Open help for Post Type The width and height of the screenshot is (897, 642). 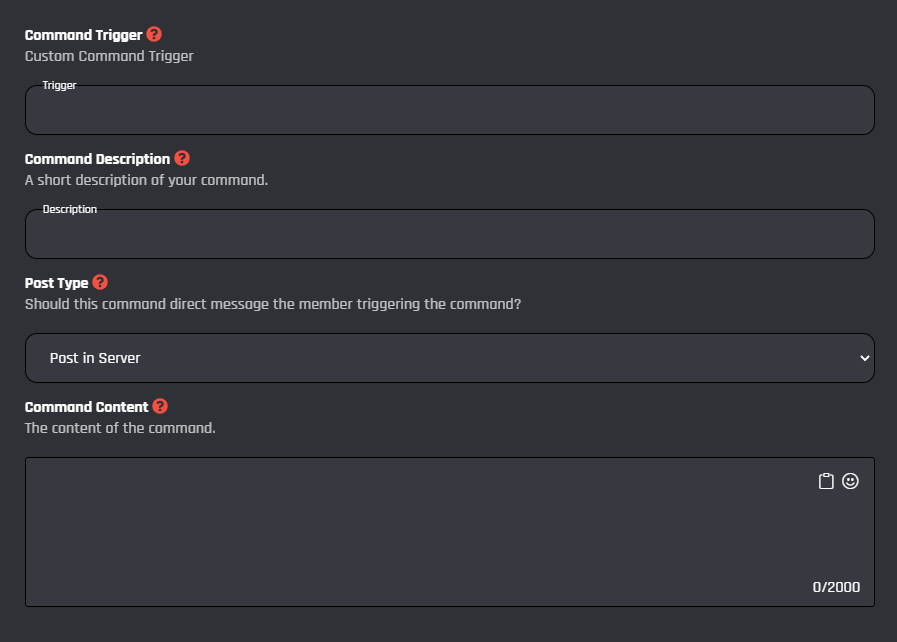coord(100,282)
